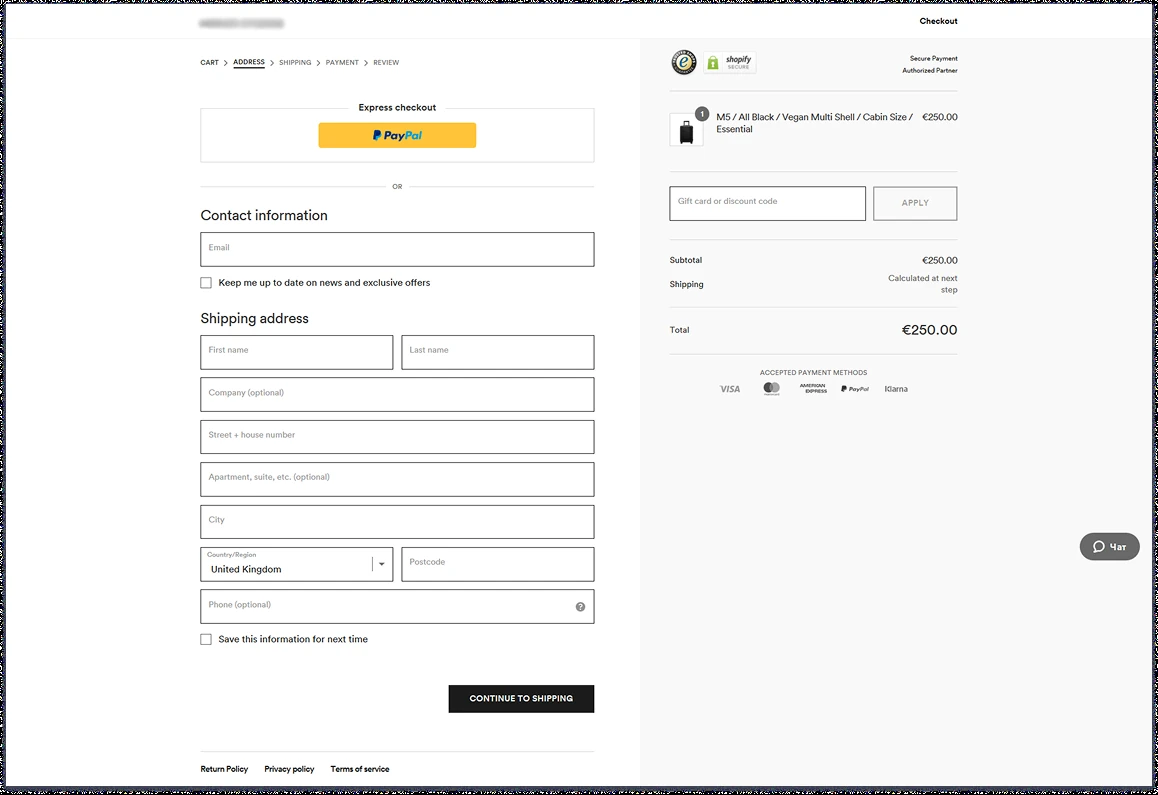Open the chat bubble widget

click(x=1109, y=547)
